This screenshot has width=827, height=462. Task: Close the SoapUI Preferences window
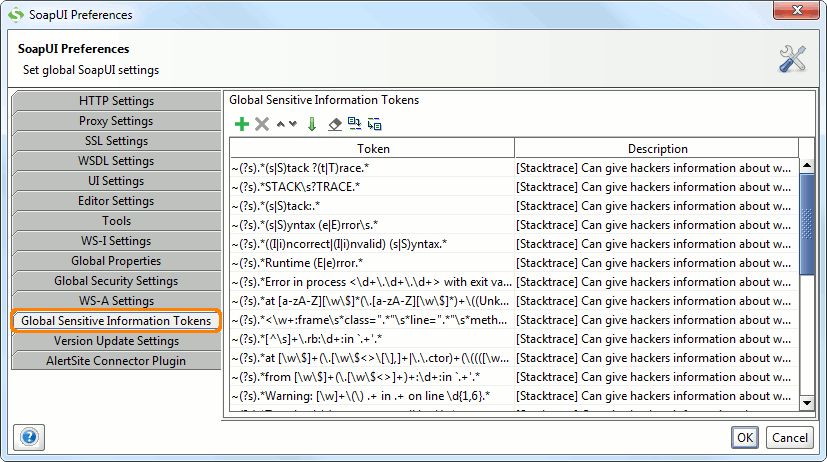click(x=796, y=10)
